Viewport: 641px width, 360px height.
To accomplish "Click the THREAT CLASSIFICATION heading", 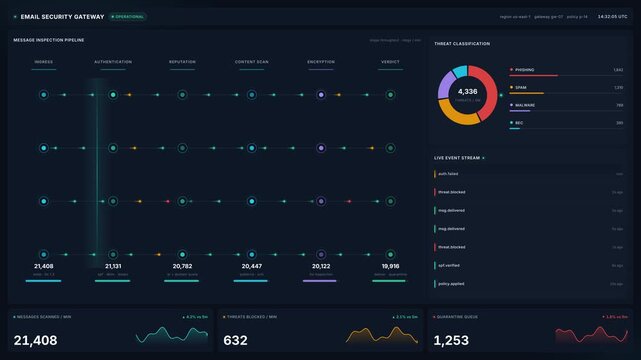I will (x=462, y=44).
